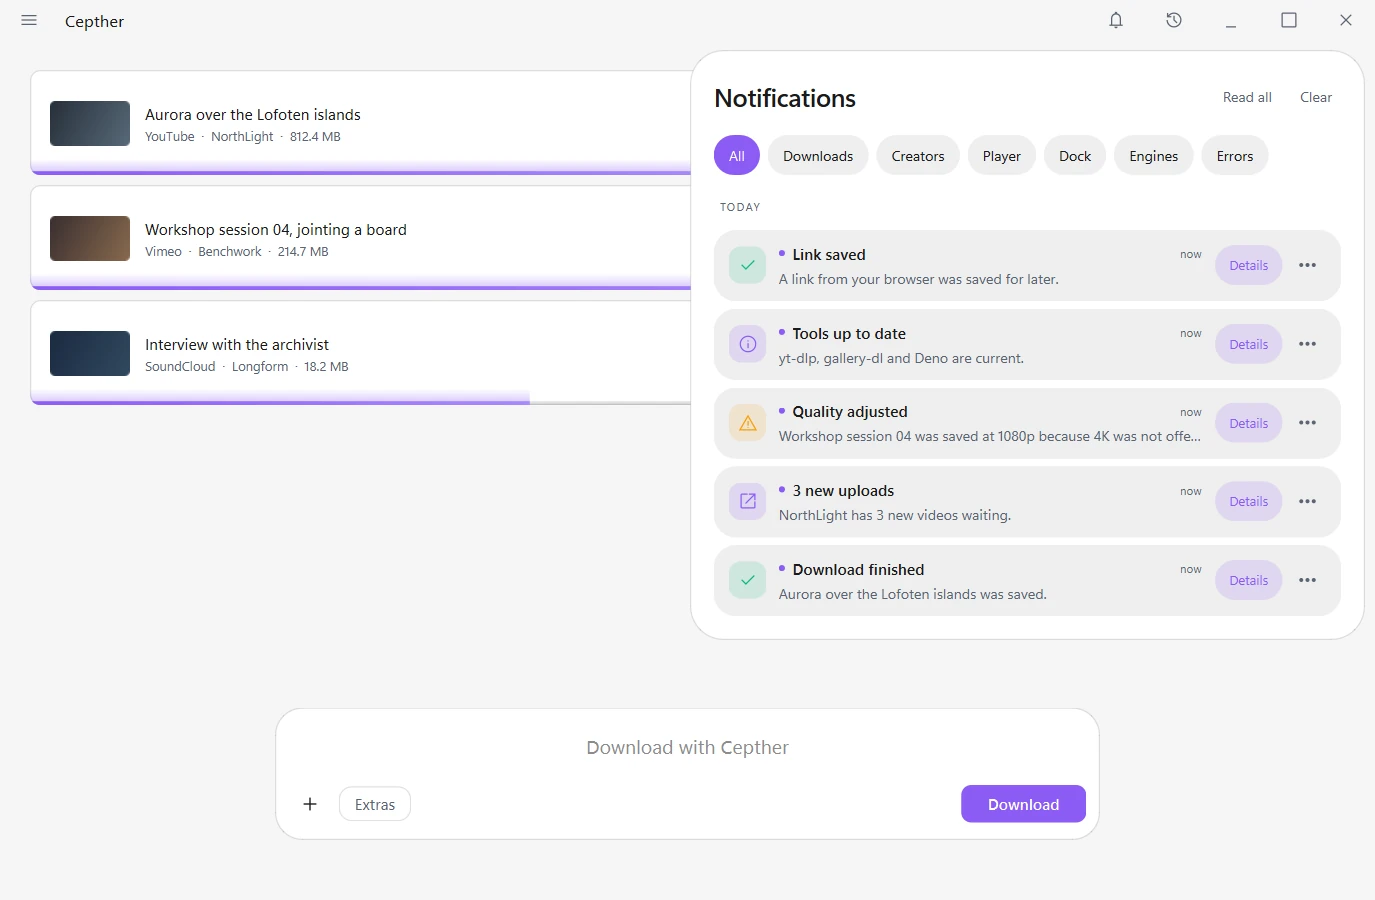Click the info icon on Tools up to date
Viewport: 1375px width, 900px height.
tap(747, 344)
